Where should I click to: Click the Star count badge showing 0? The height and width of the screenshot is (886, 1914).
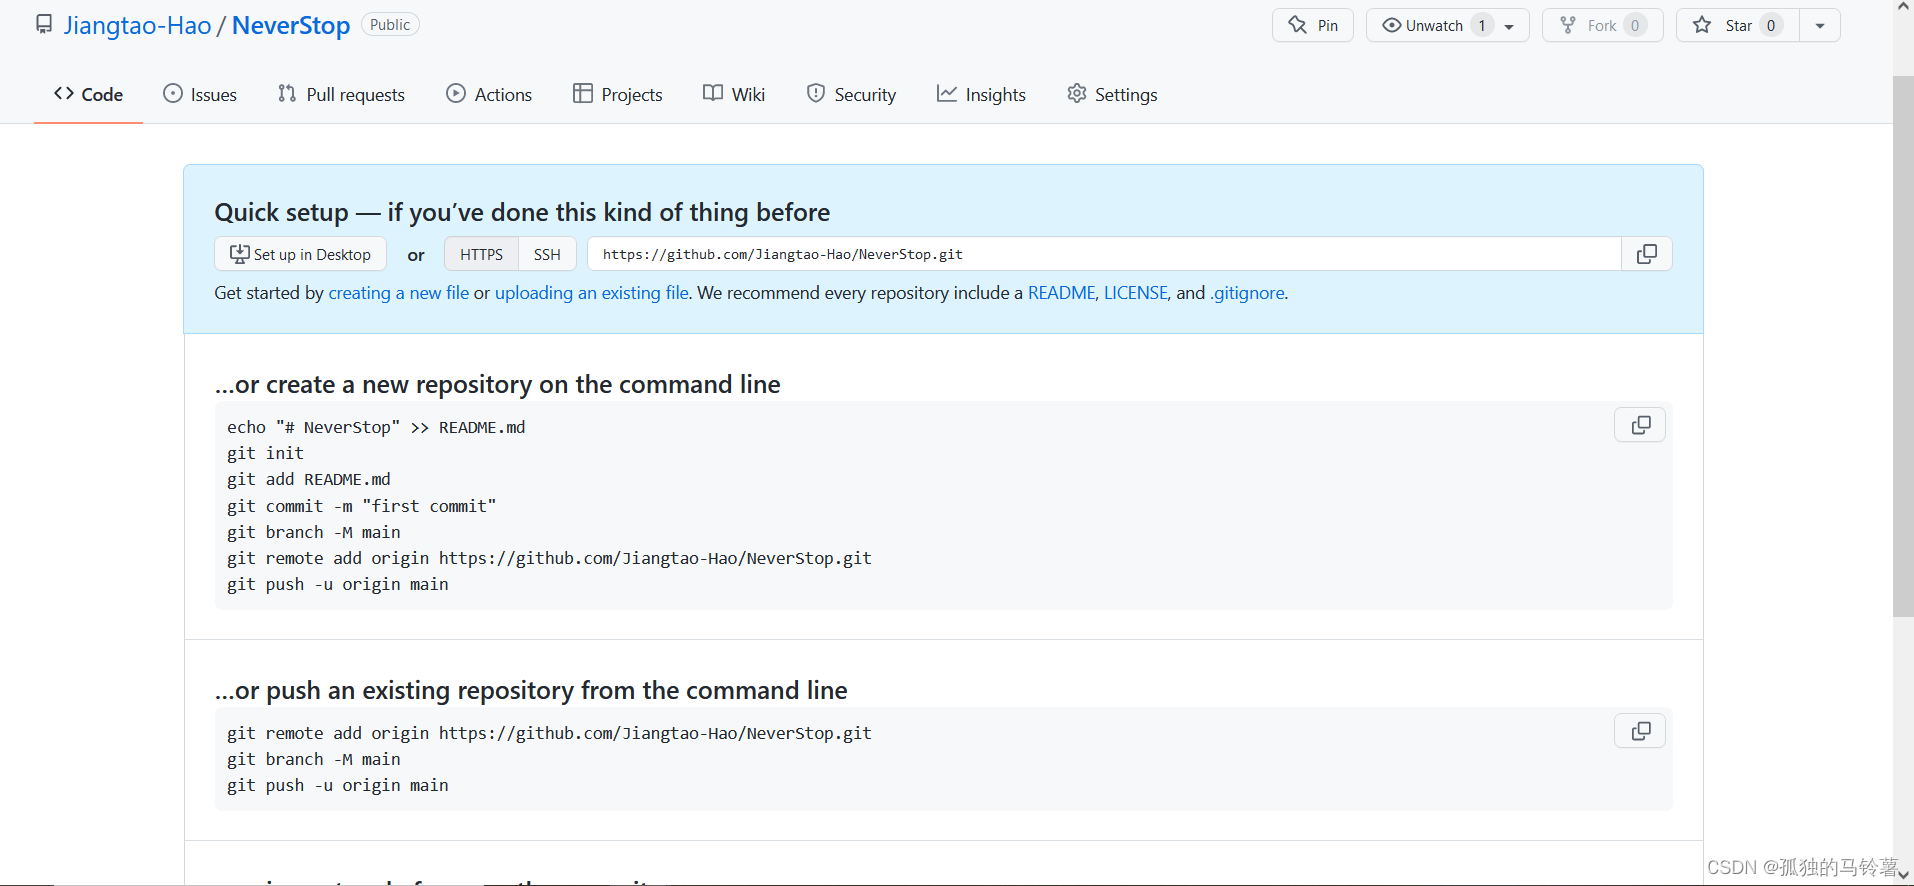coord(1771,25)
